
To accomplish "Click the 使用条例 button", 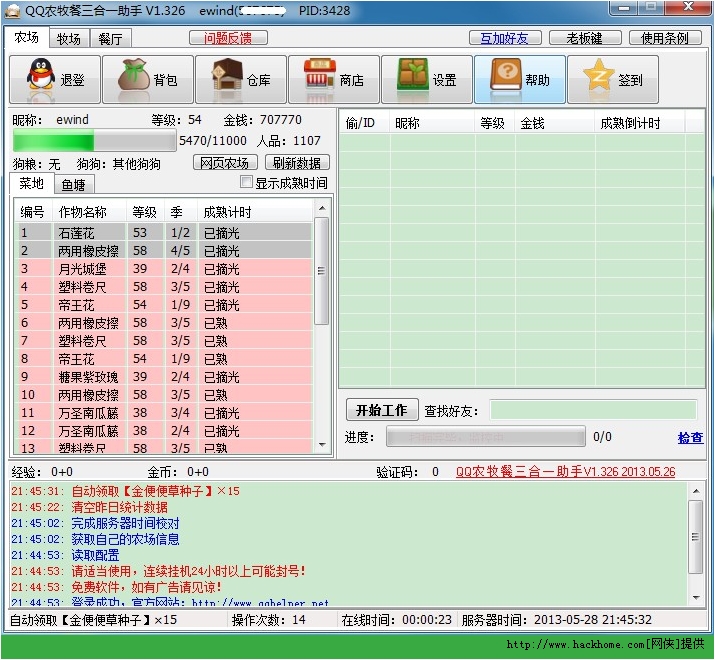I will (665, 38).
